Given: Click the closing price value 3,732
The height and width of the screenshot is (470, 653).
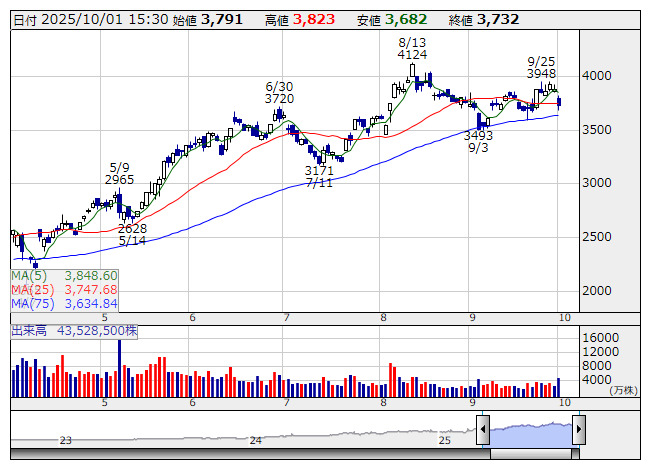Looking at the screenshot, I should 498,20.
